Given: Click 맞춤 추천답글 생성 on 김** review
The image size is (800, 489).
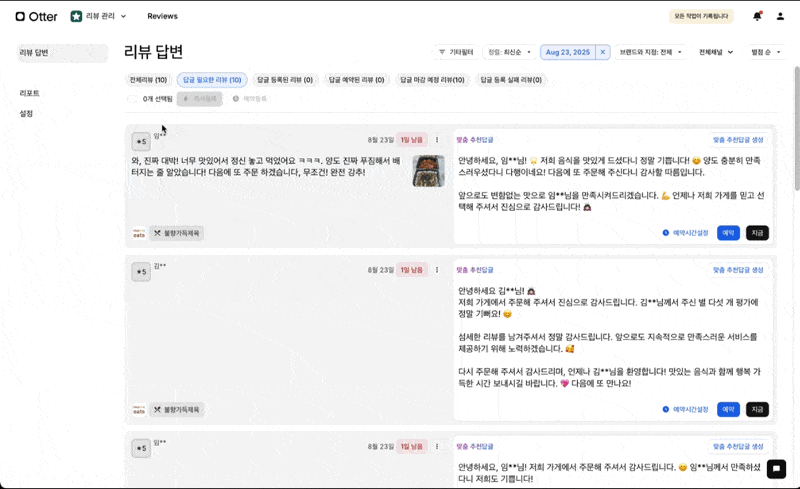Looking at the screenshot, I should 738,270.
